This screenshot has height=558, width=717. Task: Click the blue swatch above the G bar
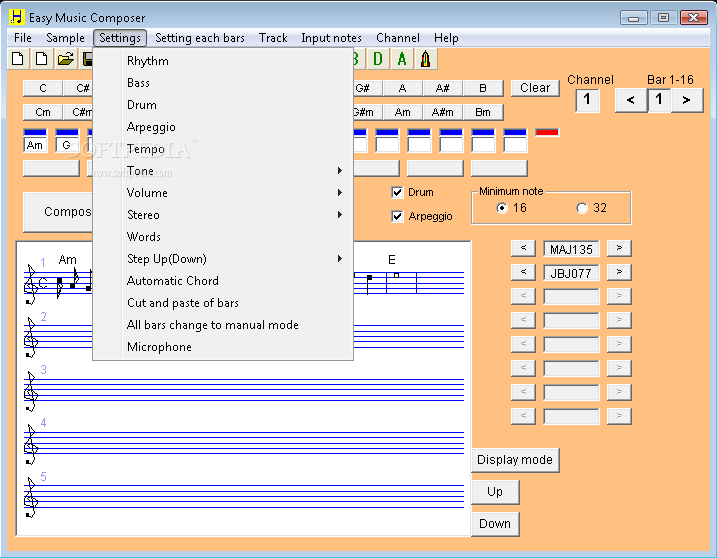pos(67,133)
